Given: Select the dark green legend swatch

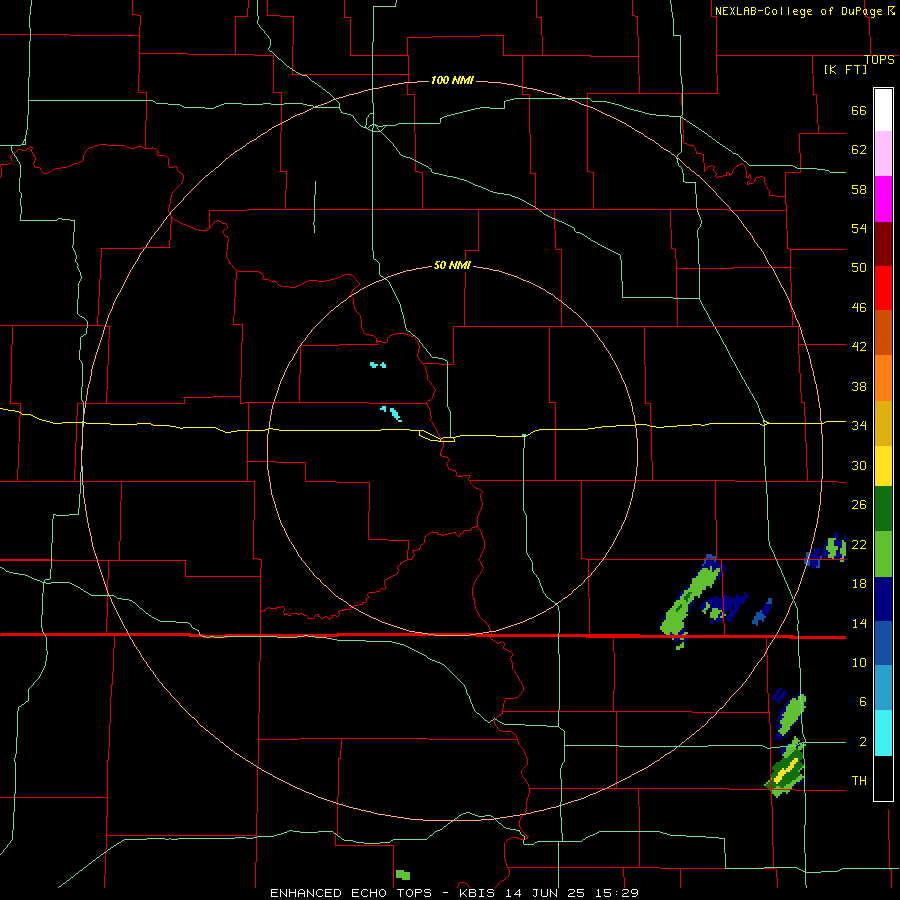Looking at the screenshot, I should click(x=883, y=509).
